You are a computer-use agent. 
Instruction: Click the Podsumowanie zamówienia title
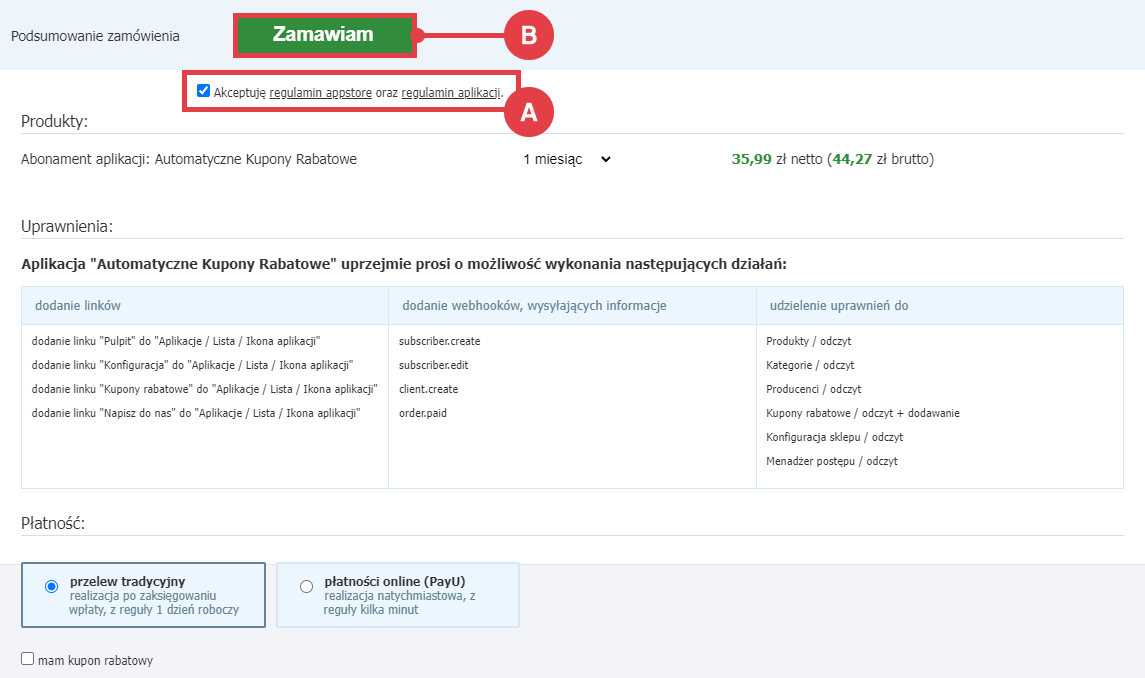95,36
